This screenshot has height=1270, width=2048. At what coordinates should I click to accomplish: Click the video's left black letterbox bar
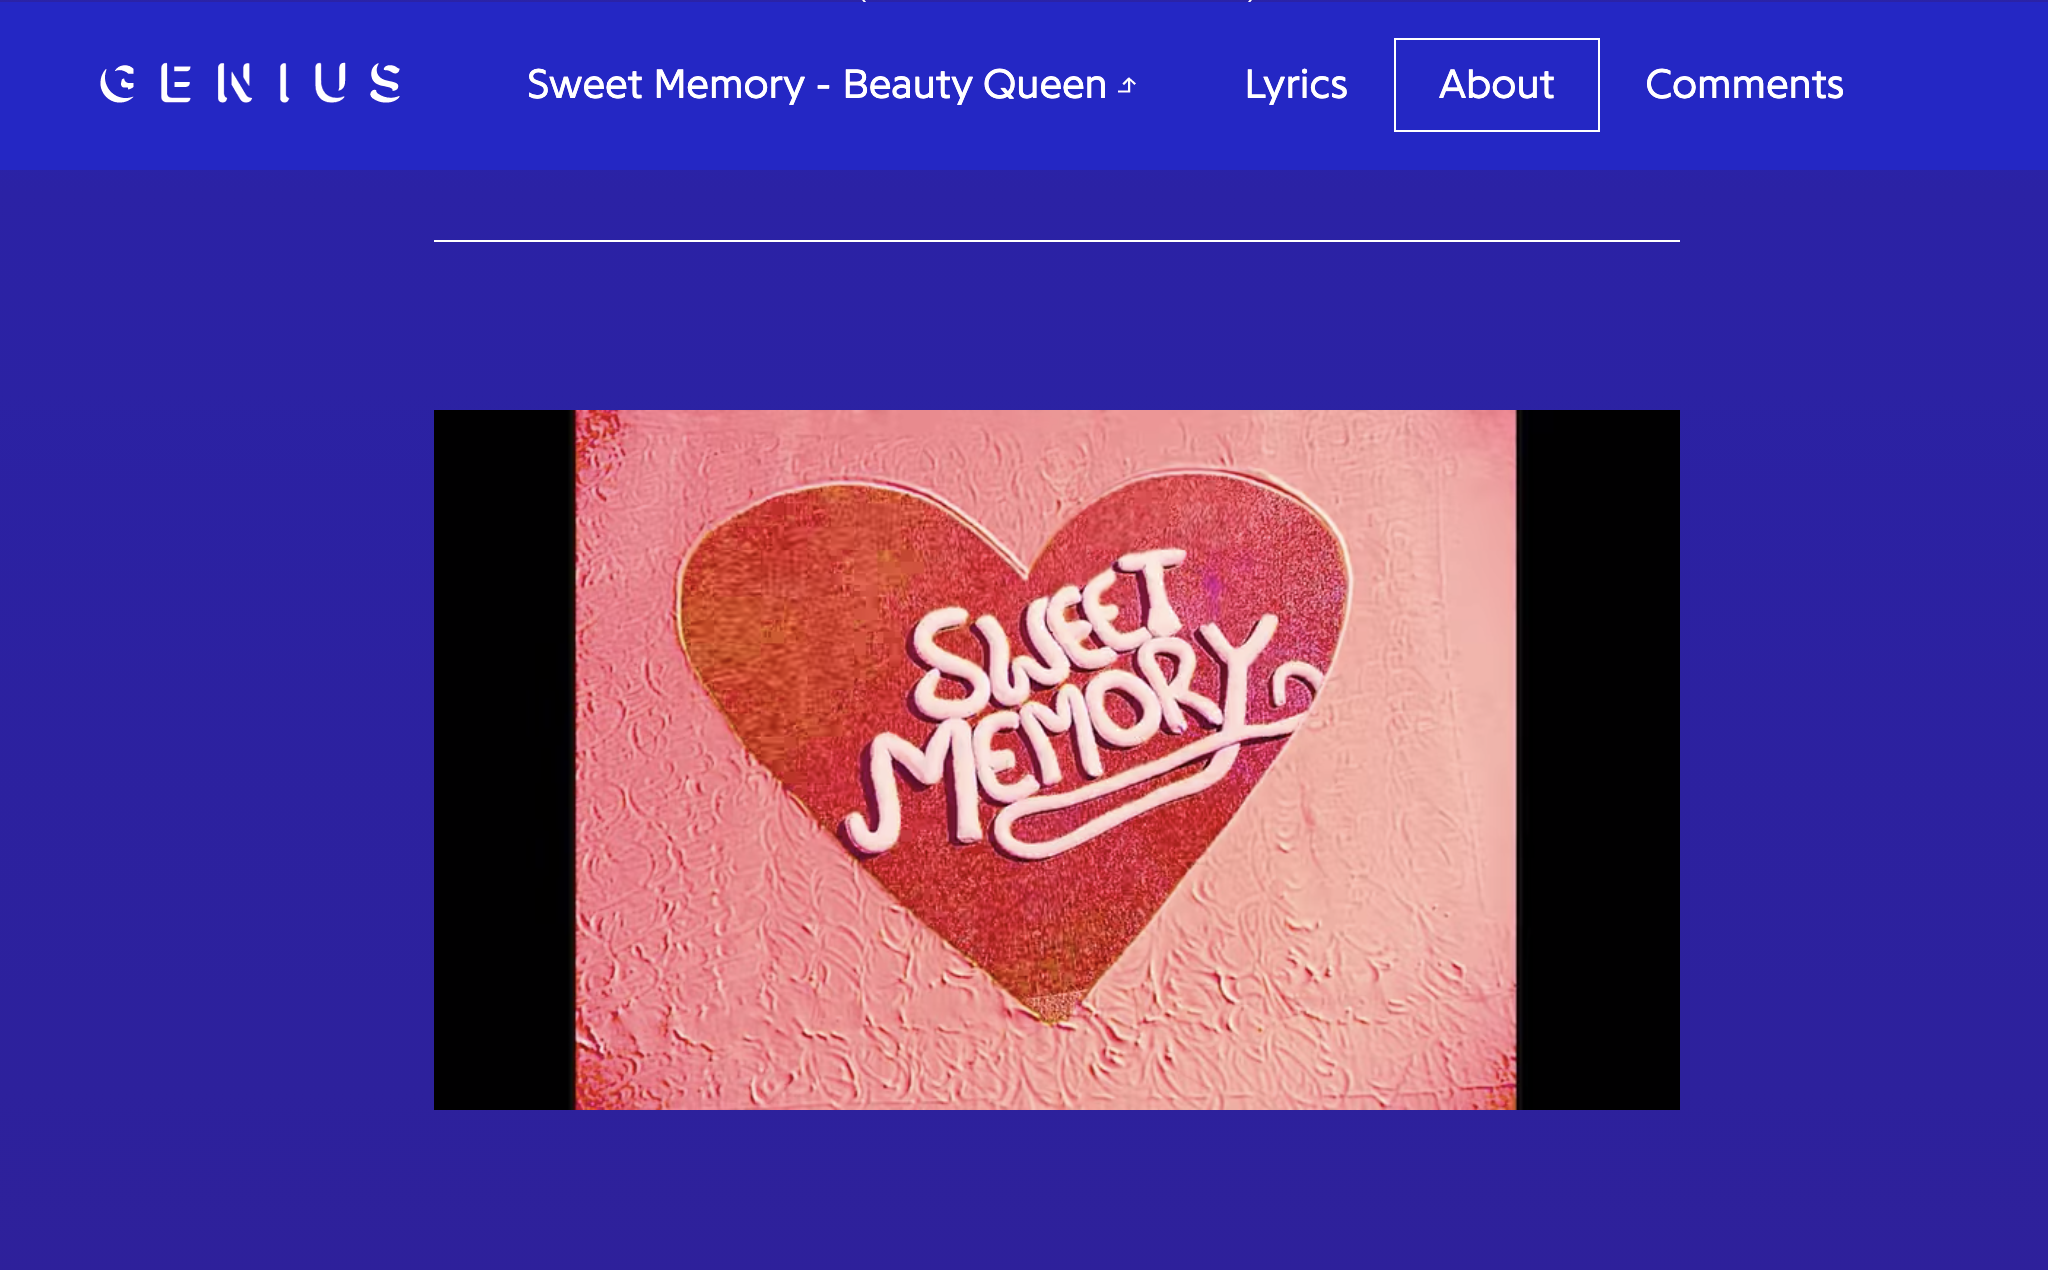pos(504,760)
